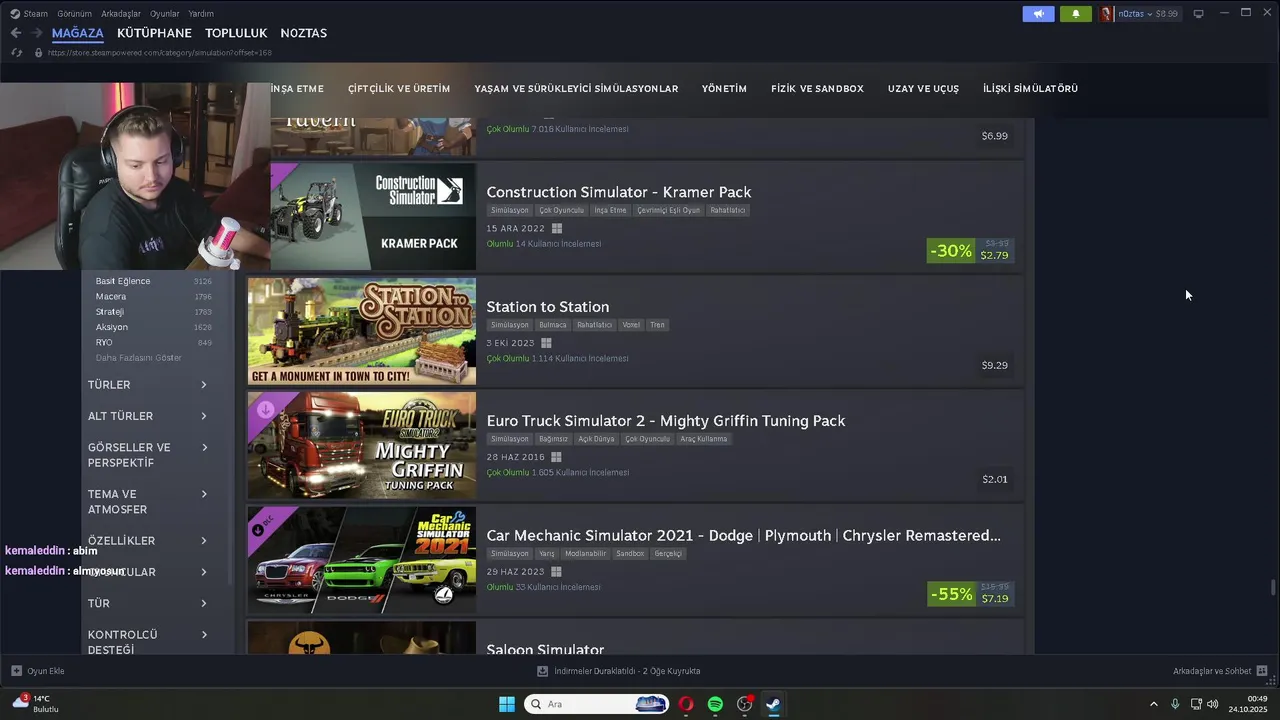Reload the store page
1280x720 pixels.
(17, 52)
